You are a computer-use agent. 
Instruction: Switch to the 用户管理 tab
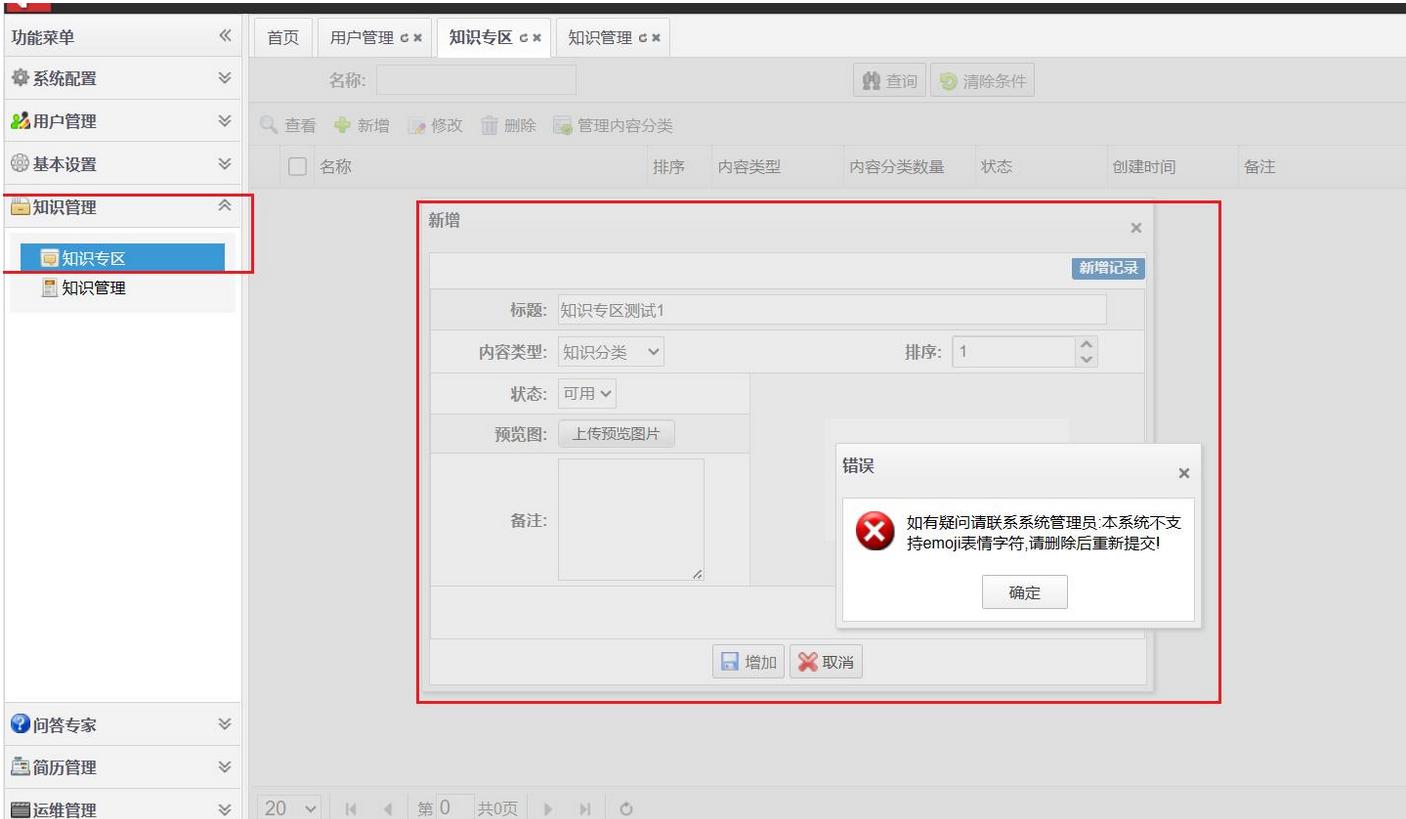click(375, 39)
